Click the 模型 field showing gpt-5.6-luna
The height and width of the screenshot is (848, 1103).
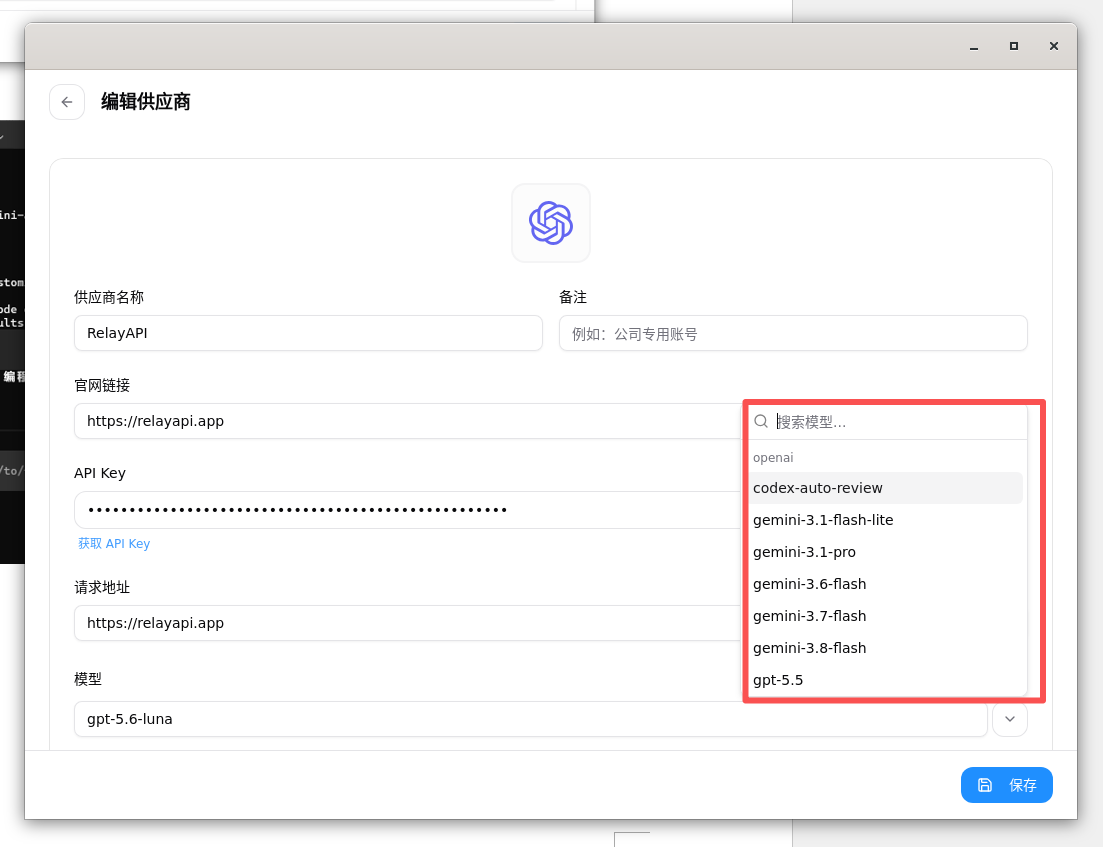tap(530, 719)
